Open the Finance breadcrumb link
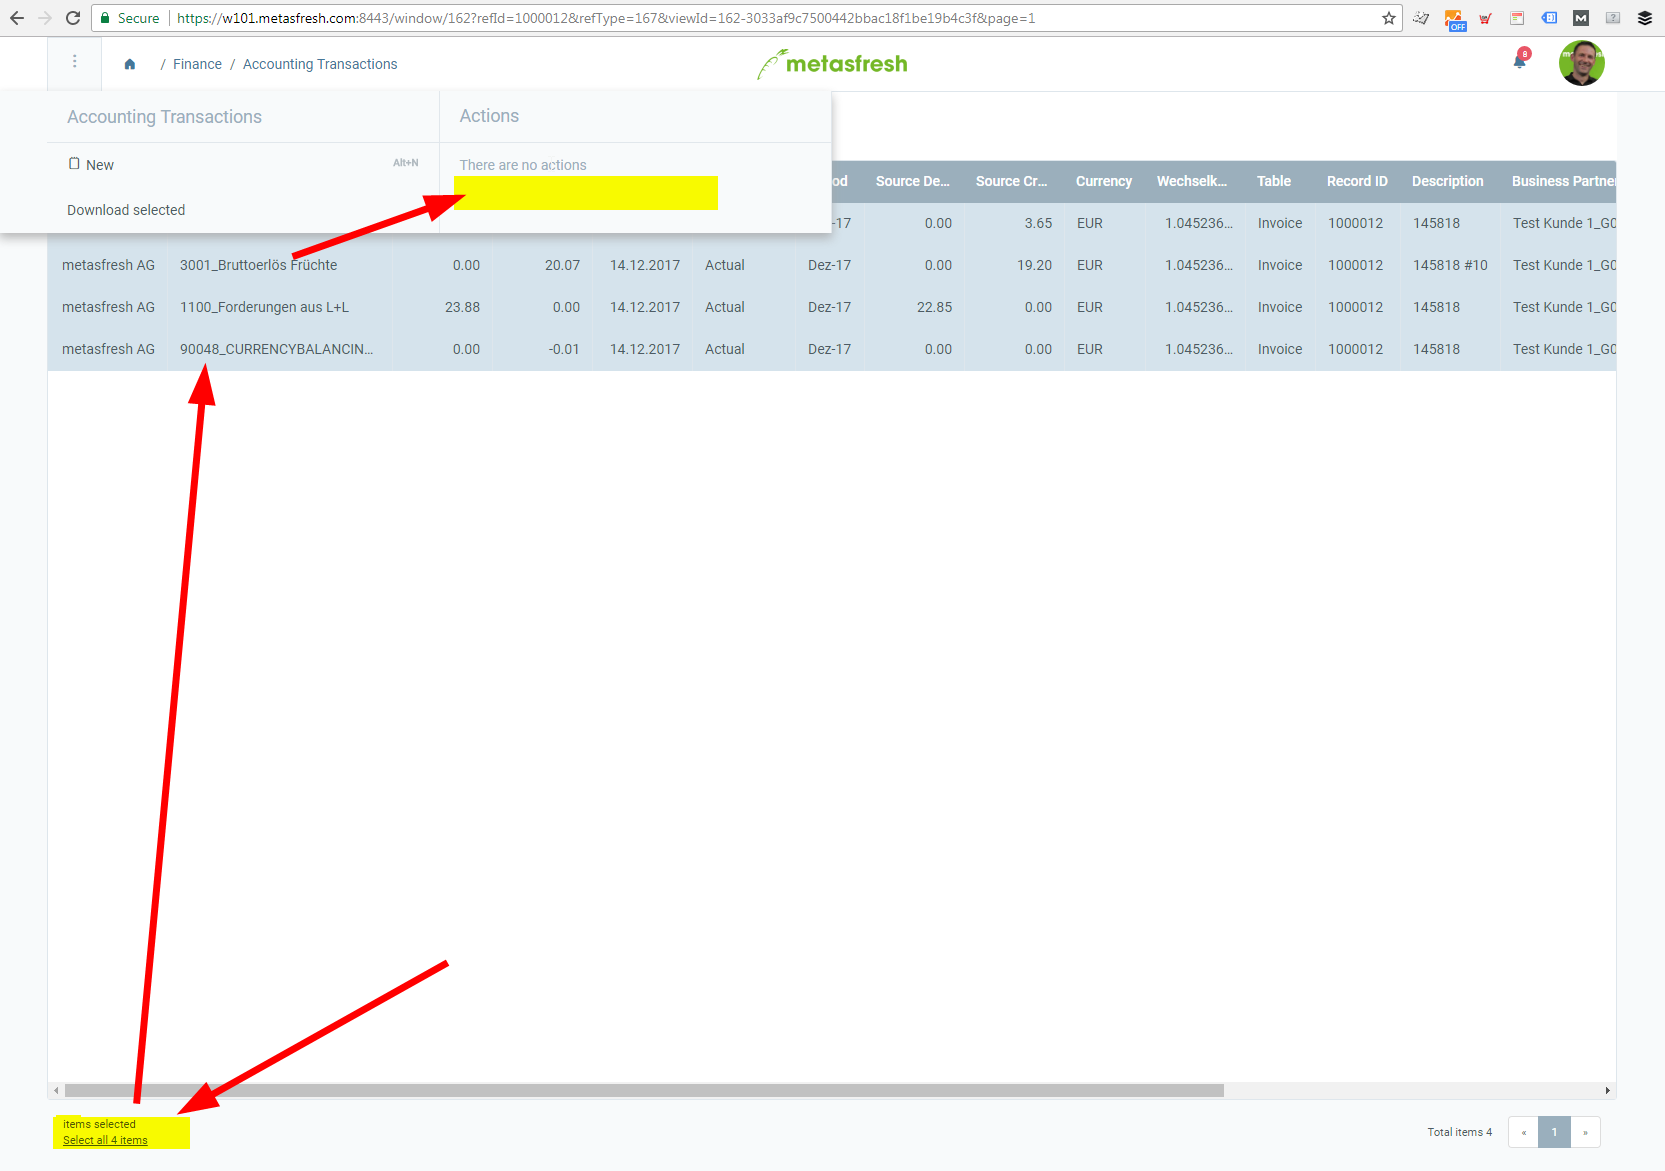Image resolution: width=1665 pixels, height=1171 pixels. pyautogui.click(x=197, y=63)
